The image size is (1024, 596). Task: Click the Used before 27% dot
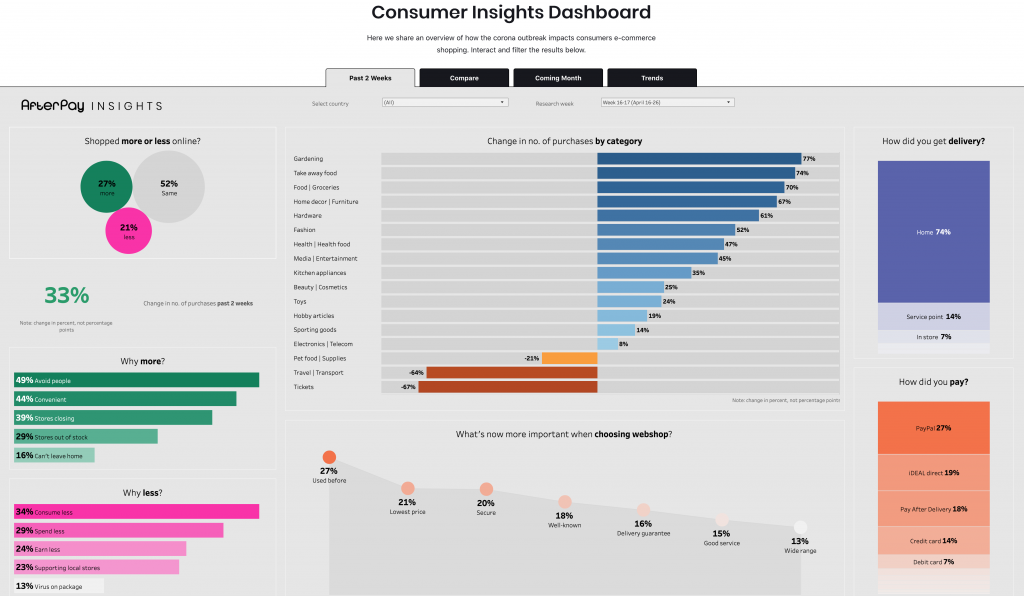329,457
